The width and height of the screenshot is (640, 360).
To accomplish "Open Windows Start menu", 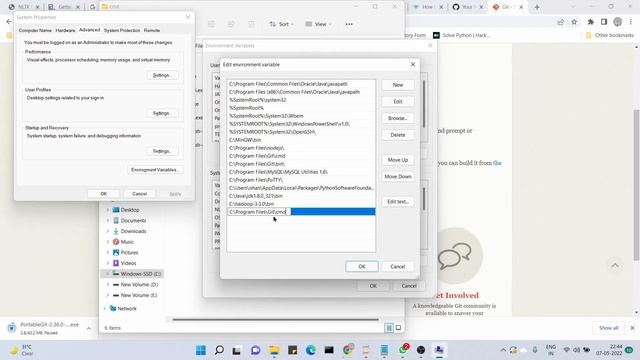I will pos(201,350).
